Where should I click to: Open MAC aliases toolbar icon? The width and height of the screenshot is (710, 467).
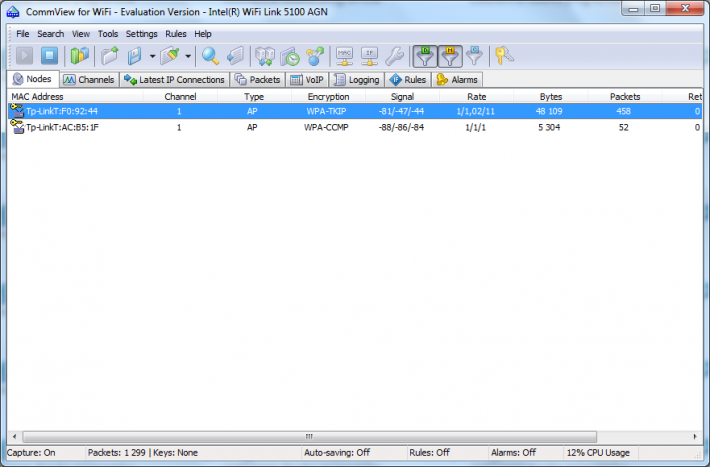tap(345, 56)
